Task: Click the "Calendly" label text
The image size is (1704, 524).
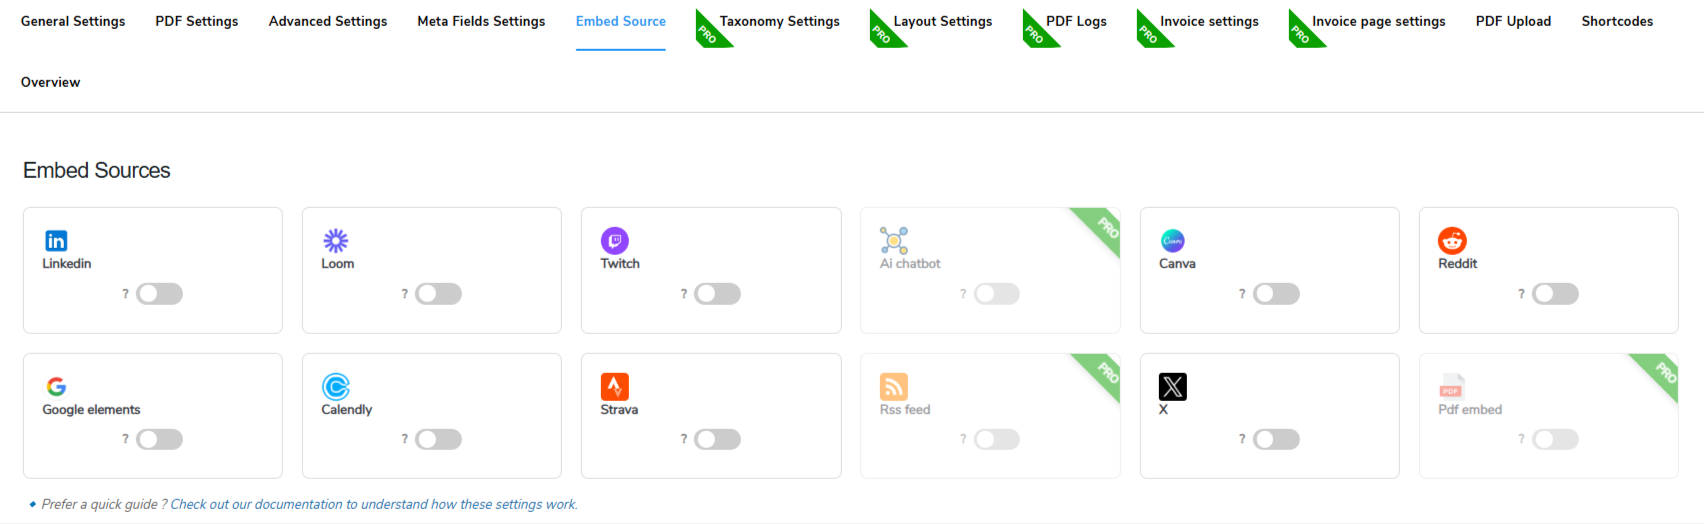Action: pyautogui.click(x=347, y=410)
